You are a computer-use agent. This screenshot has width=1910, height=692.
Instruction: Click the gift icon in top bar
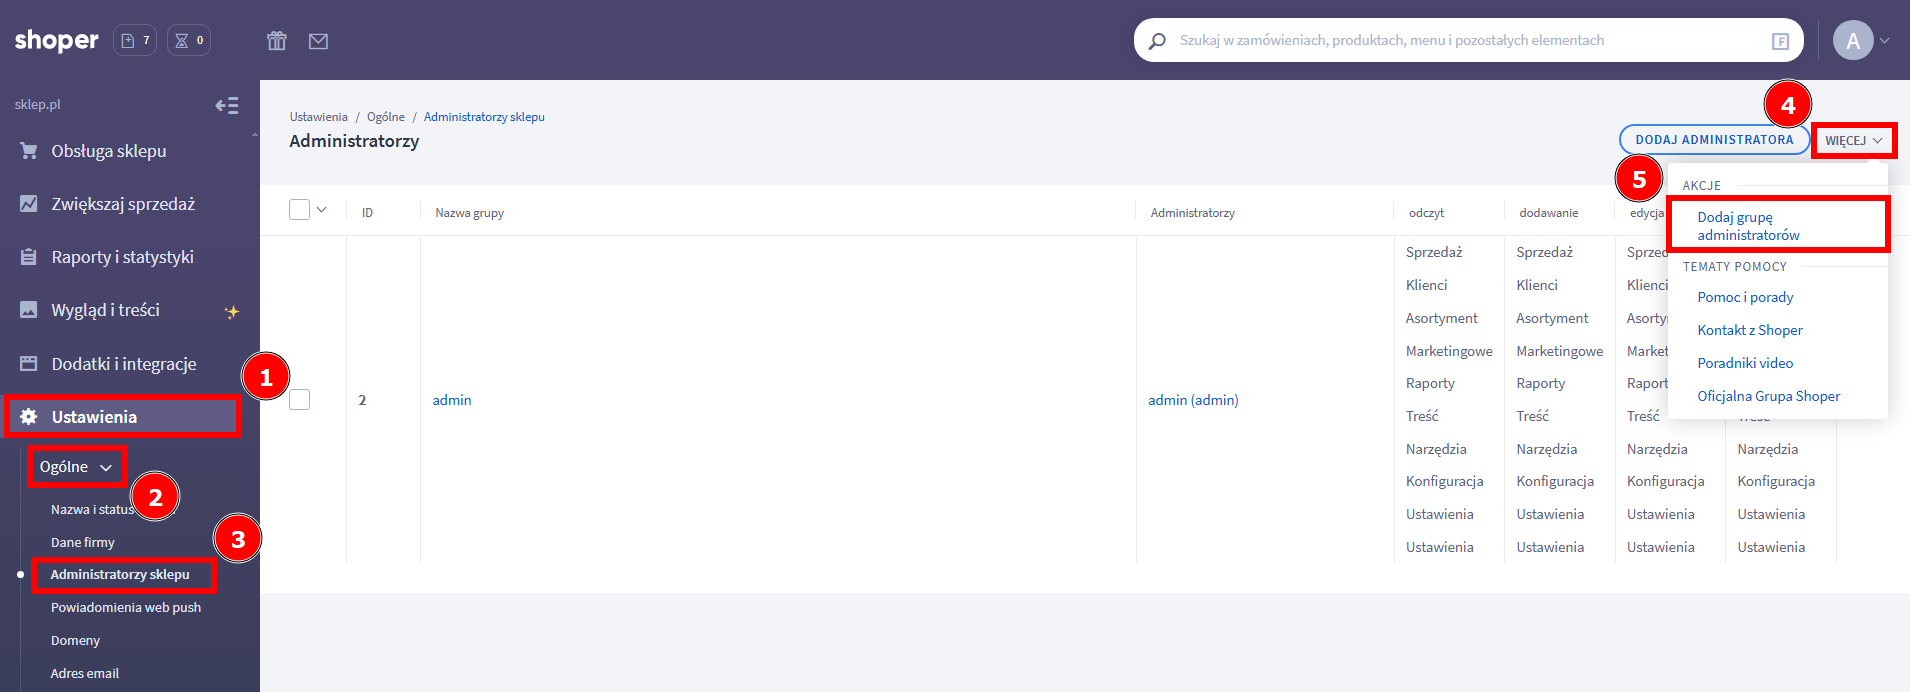[277, 41]
